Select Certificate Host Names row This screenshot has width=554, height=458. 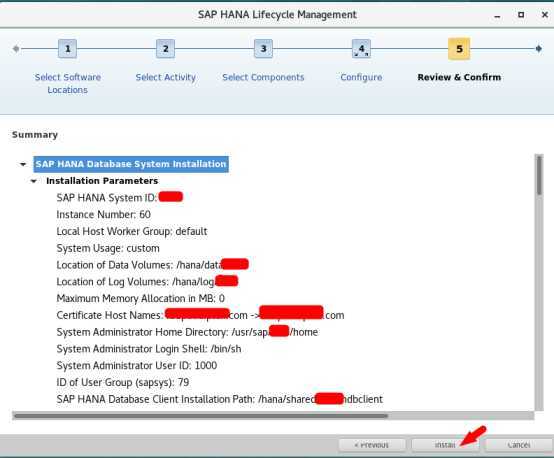[200, 315]
